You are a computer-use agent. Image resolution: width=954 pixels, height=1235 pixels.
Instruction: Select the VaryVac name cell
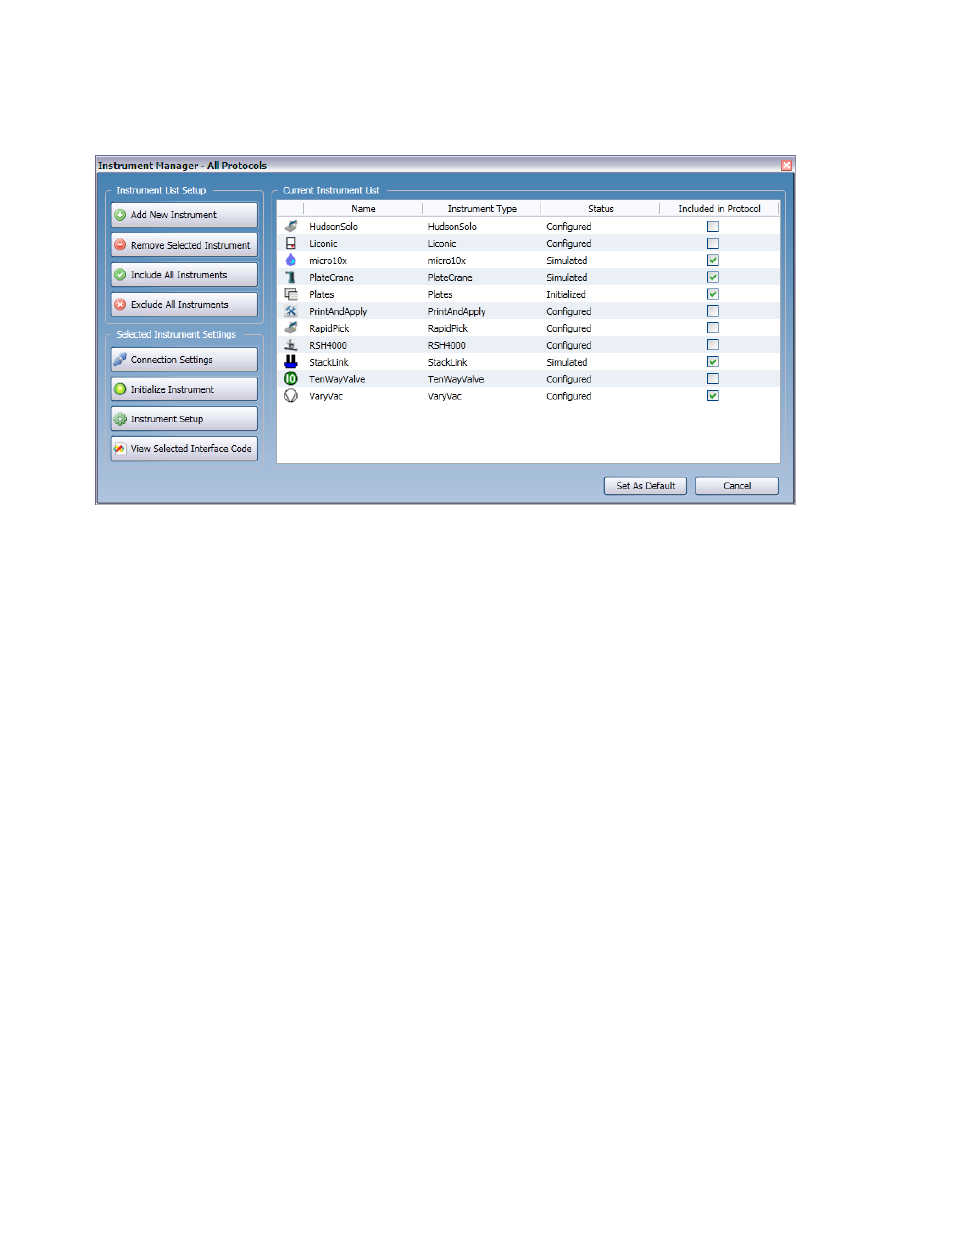(x=326, y=397)
